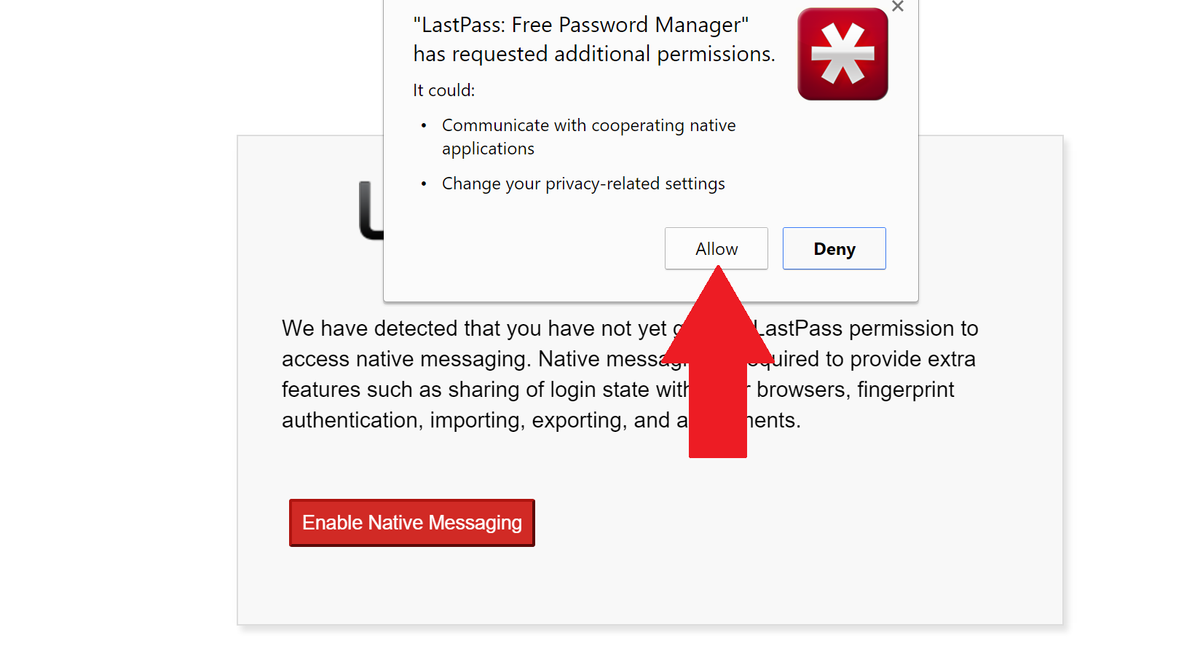The width and height of the screenshot is (1200, 662).
Task: Deny the additional permissions request
Action: tap(834, 248)
